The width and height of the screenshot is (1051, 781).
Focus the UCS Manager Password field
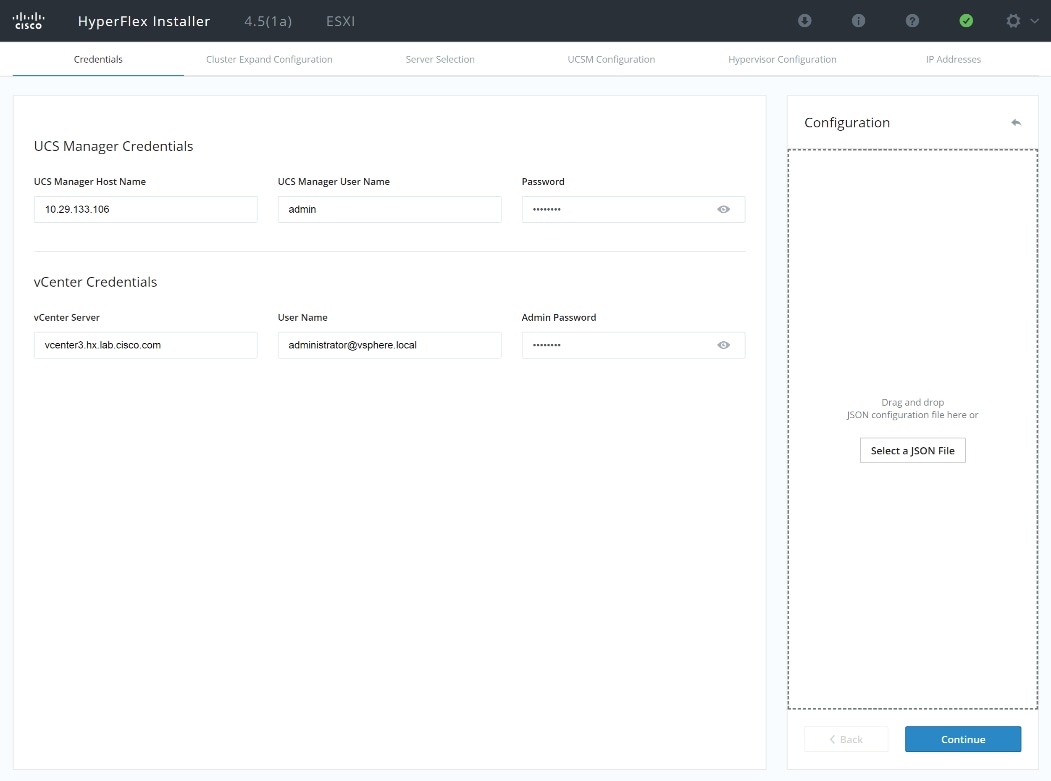(633, 209)
